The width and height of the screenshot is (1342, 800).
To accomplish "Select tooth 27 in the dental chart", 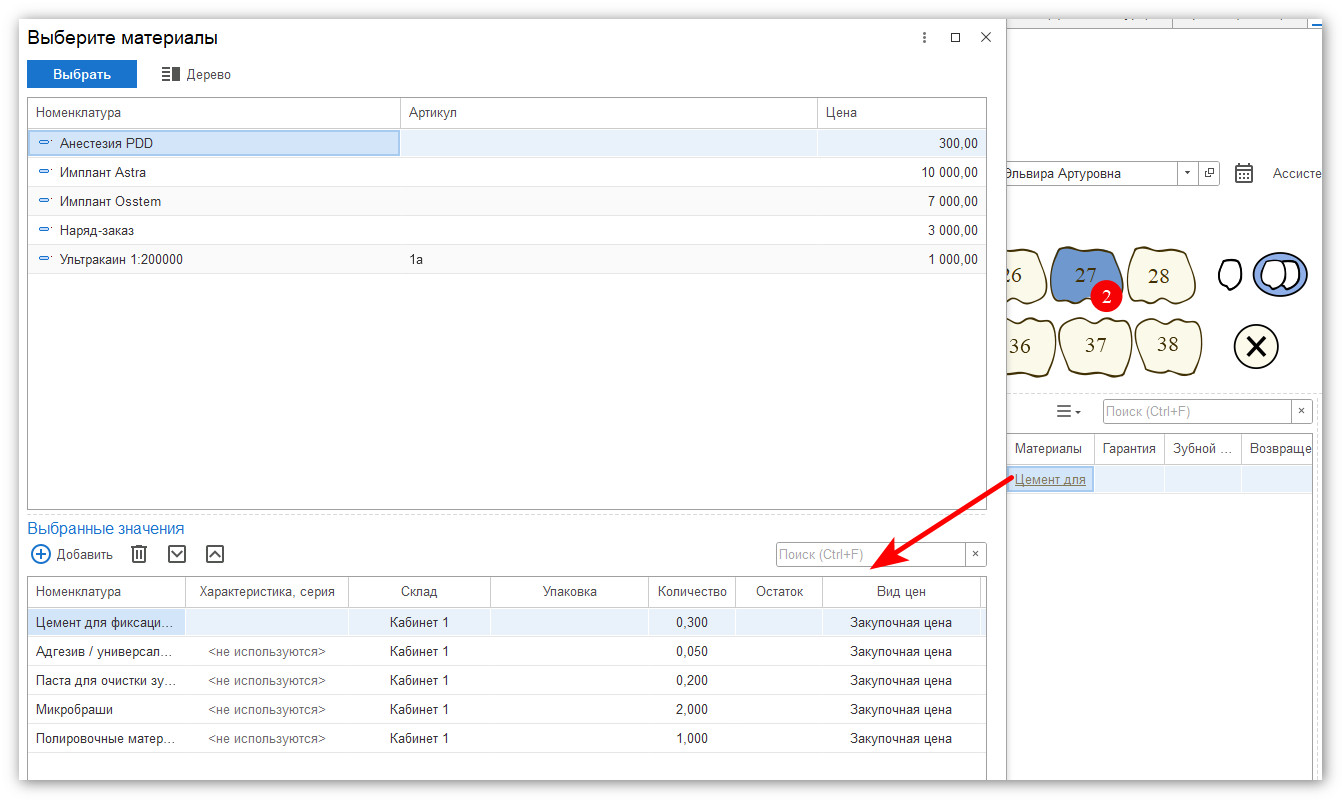I will [1086, 275].
